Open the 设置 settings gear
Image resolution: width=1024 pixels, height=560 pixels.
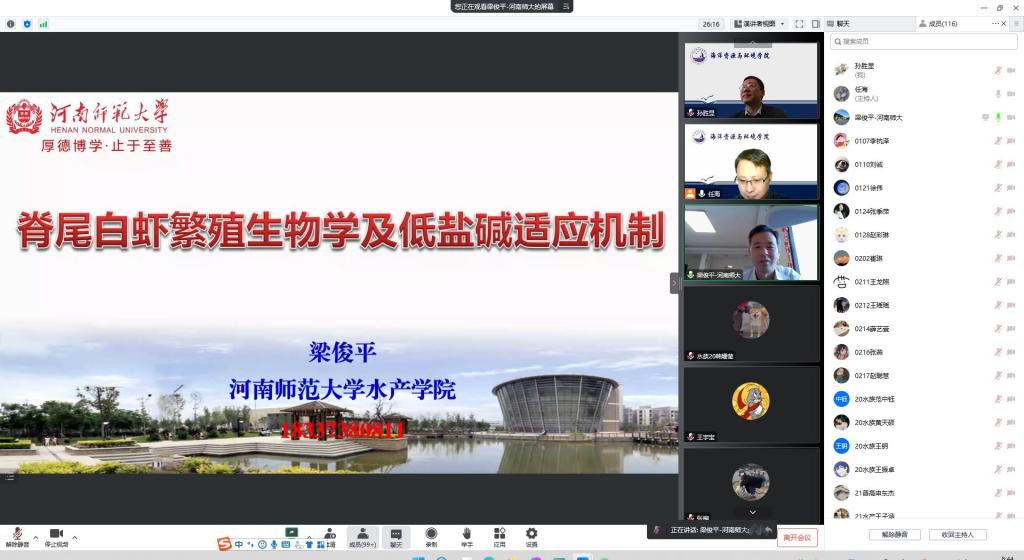(531, 535)
